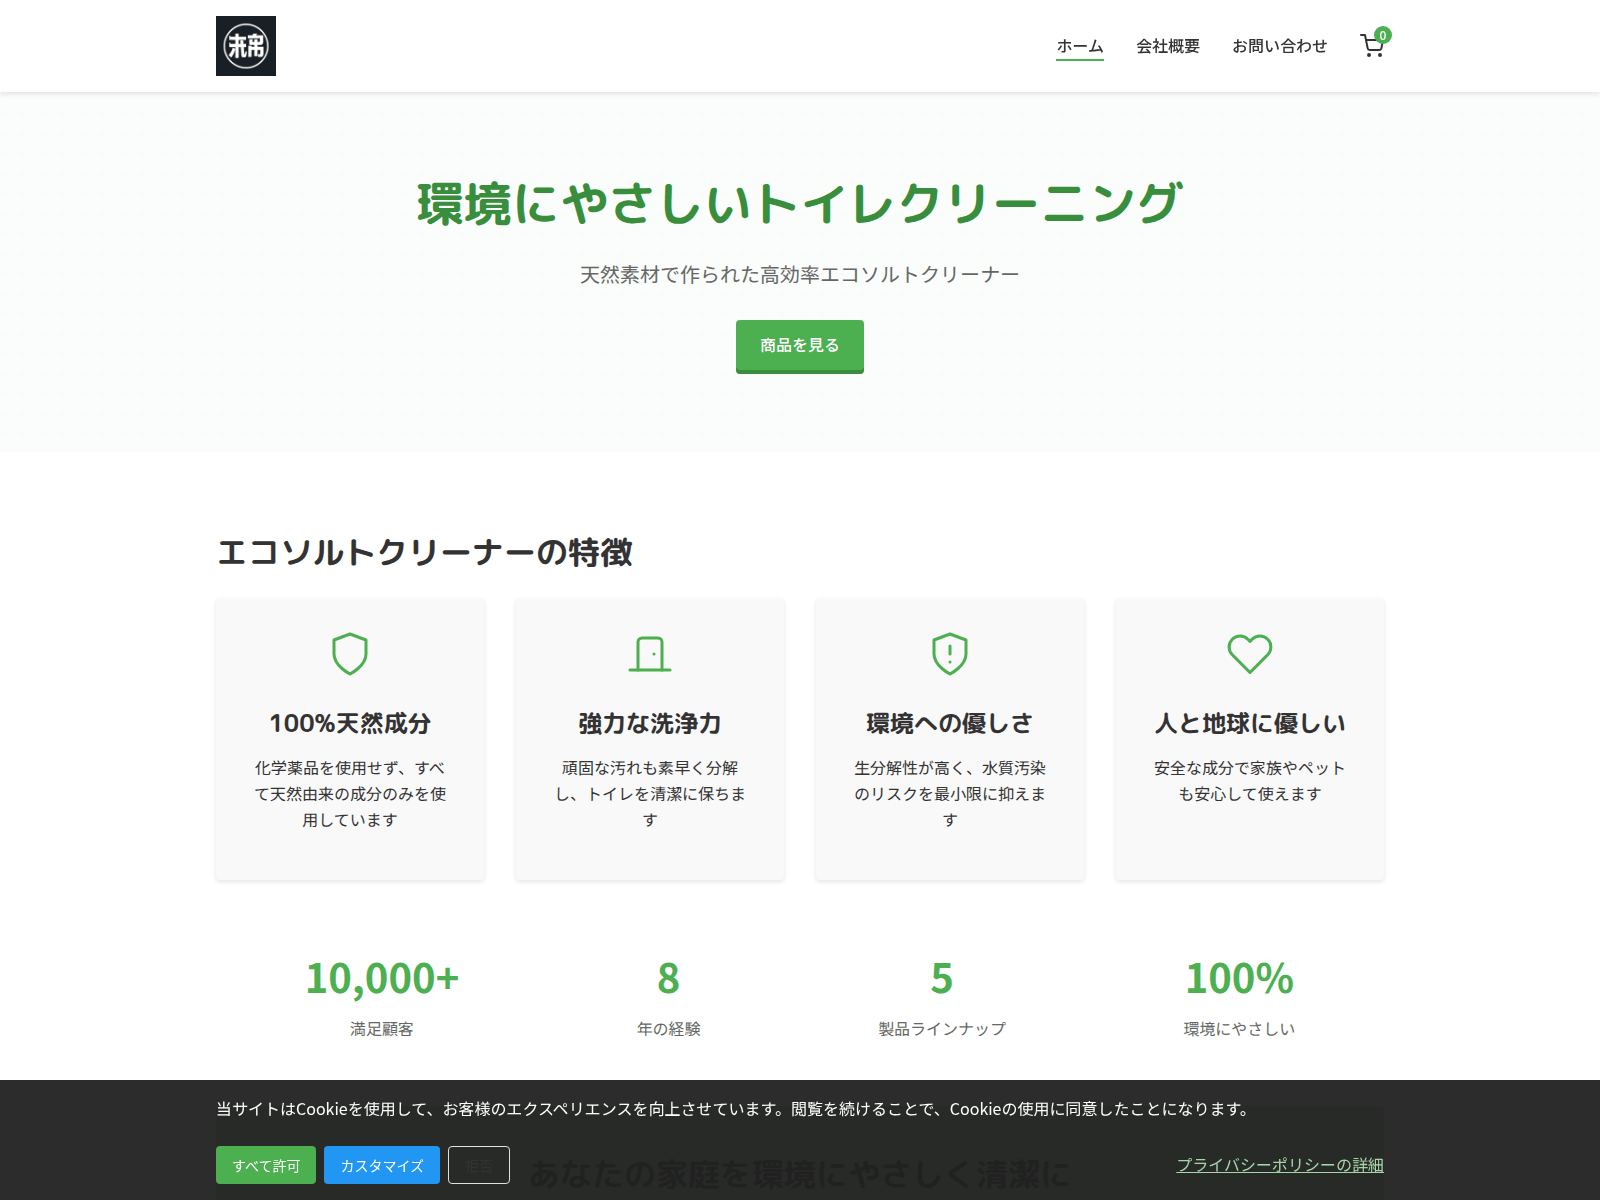Click the alert shield icon above 環境への優しさ
The image size is (1600, 1200).
(x=950, y=654)
